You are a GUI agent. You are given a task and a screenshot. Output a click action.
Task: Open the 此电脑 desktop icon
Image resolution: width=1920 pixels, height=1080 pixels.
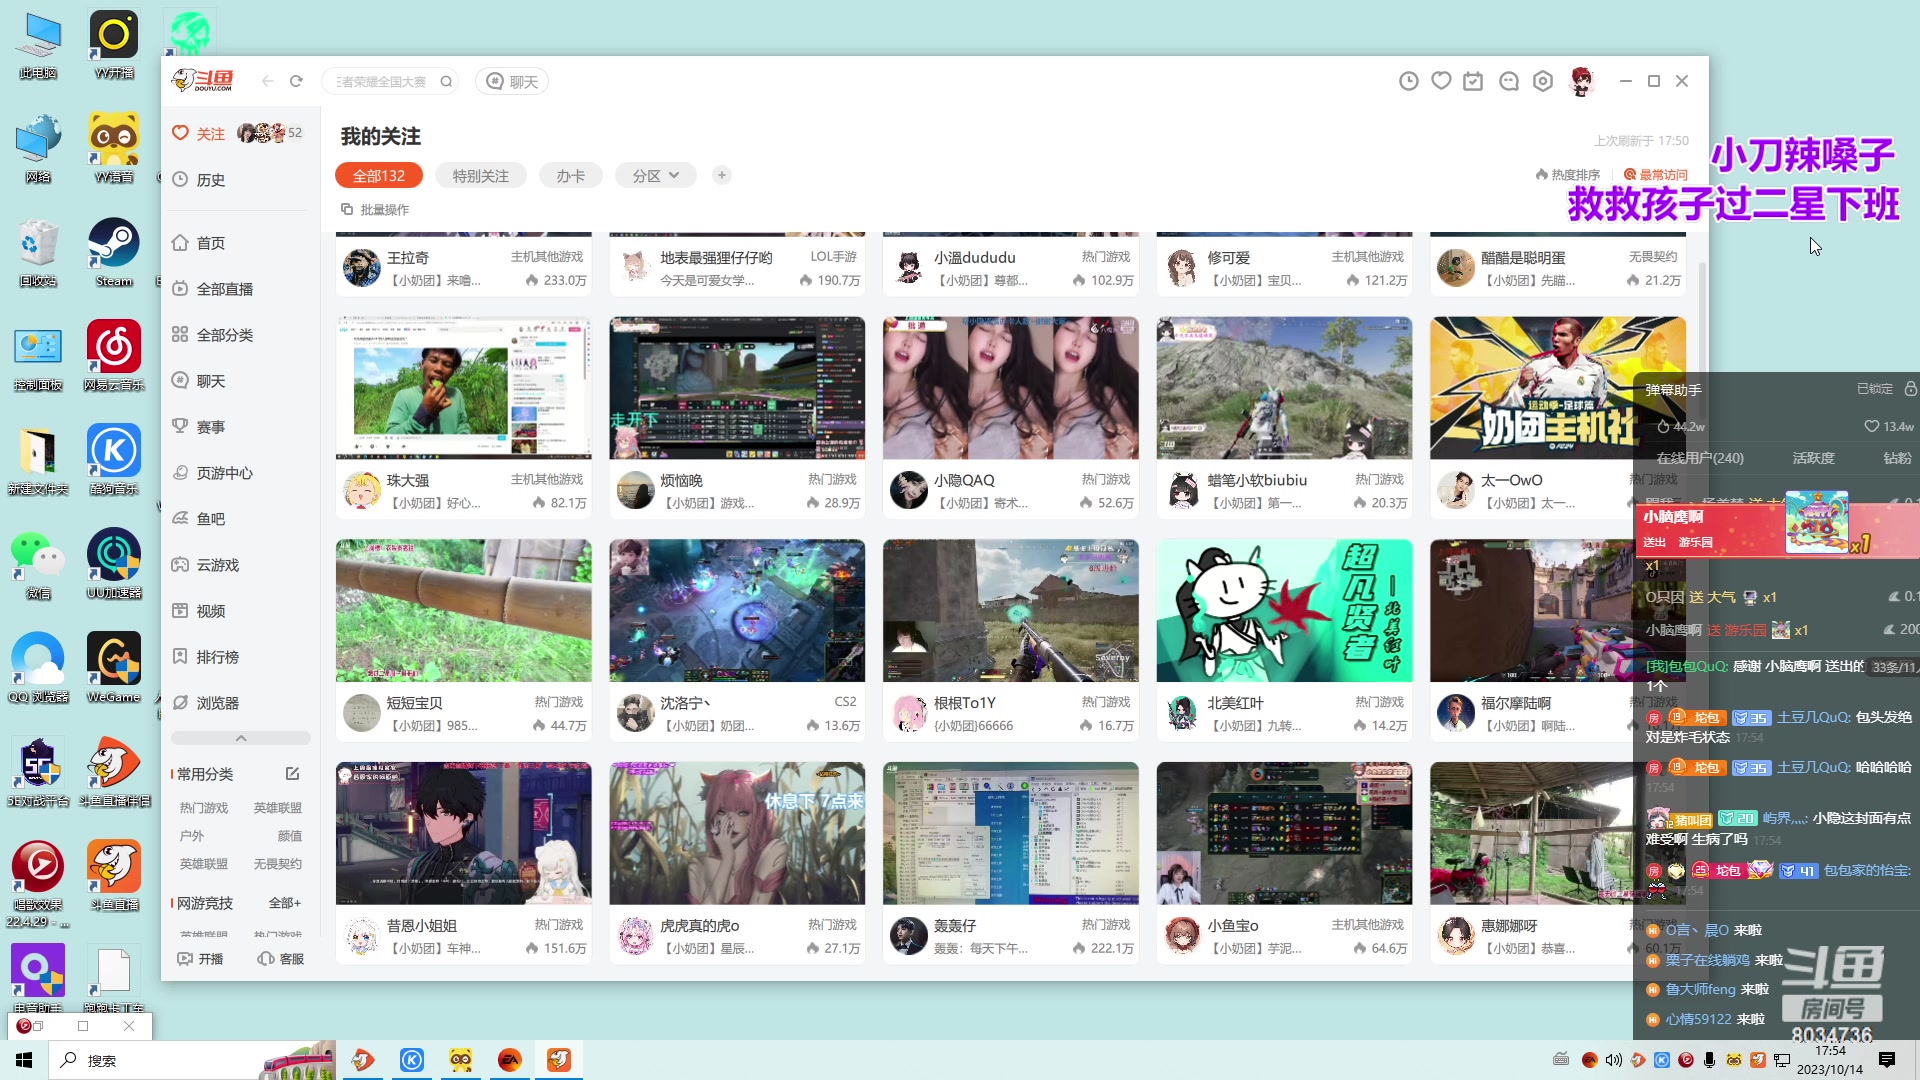pos(38,45)
